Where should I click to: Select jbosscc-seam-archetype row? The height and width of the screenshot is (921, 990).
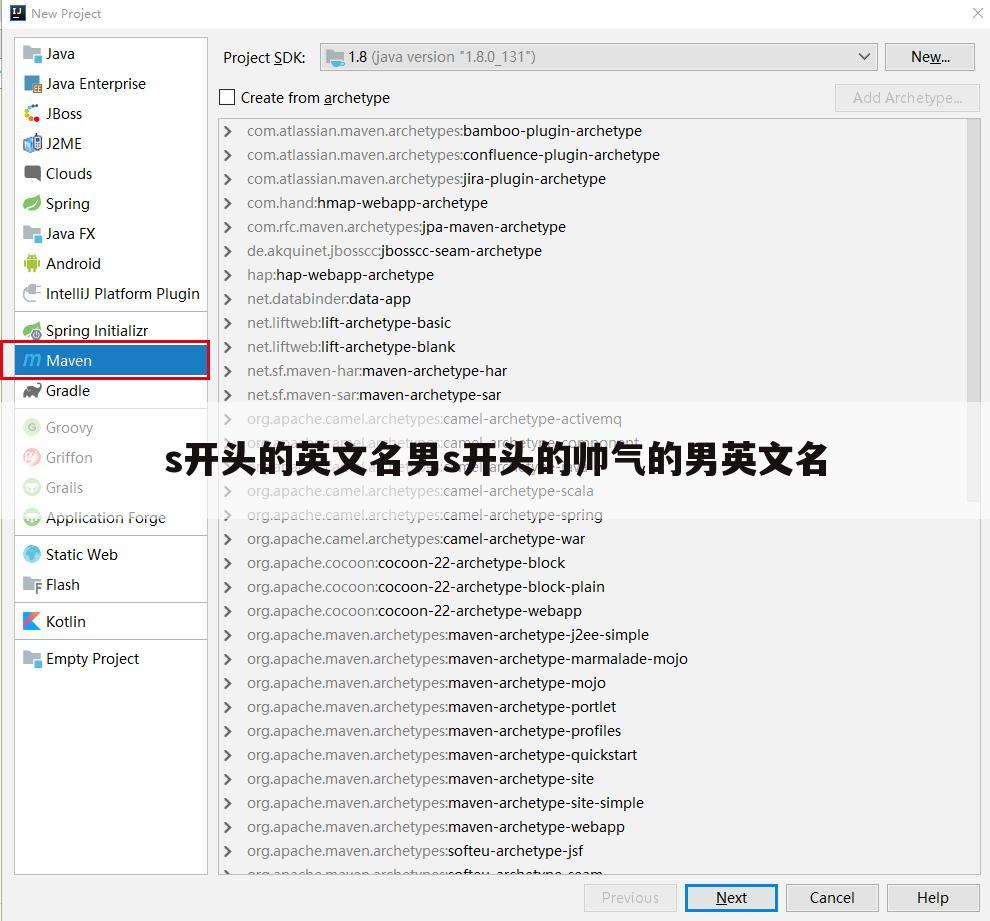[x=592, y=251]
